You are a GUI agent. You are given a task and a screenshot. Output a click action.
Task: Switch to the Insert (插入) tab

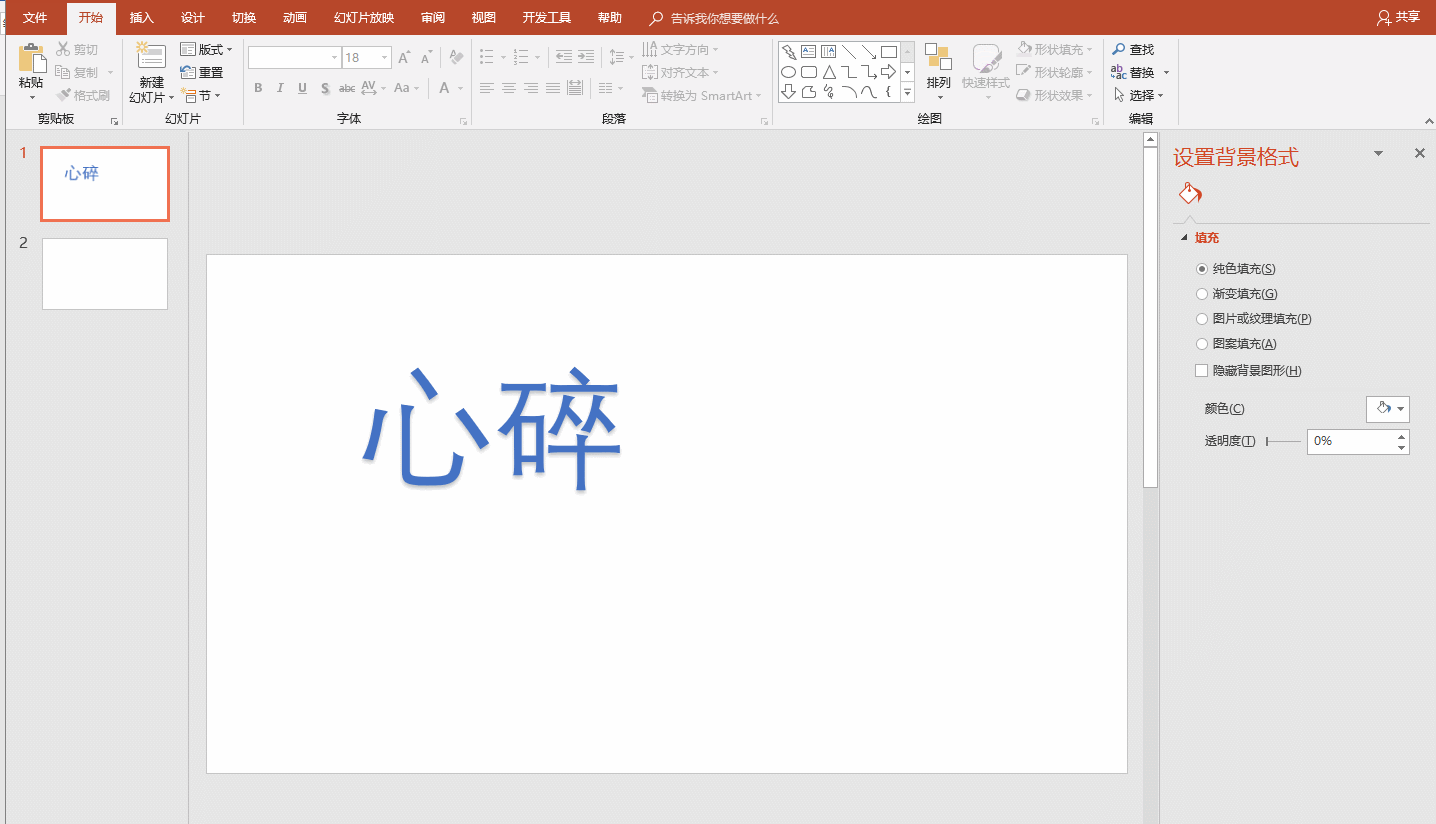142,18
